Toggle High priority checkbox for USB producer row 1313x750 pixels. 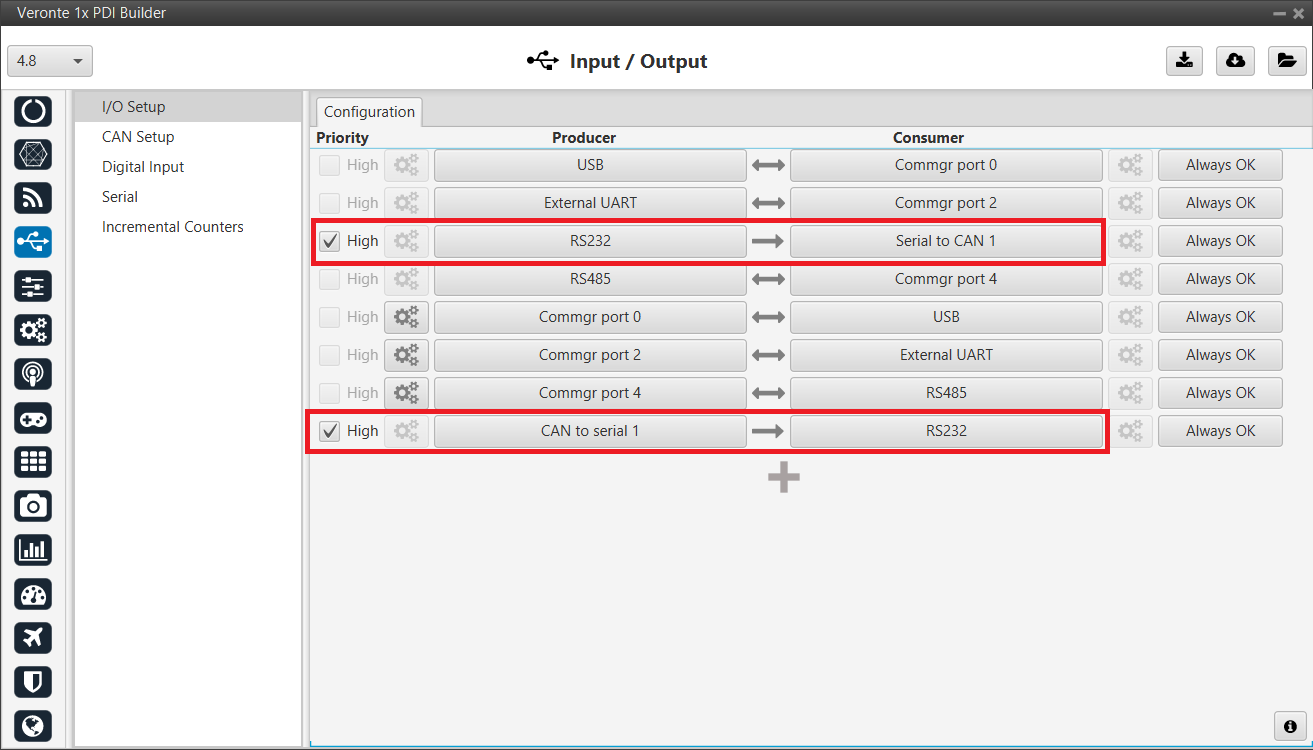(329, 165)
